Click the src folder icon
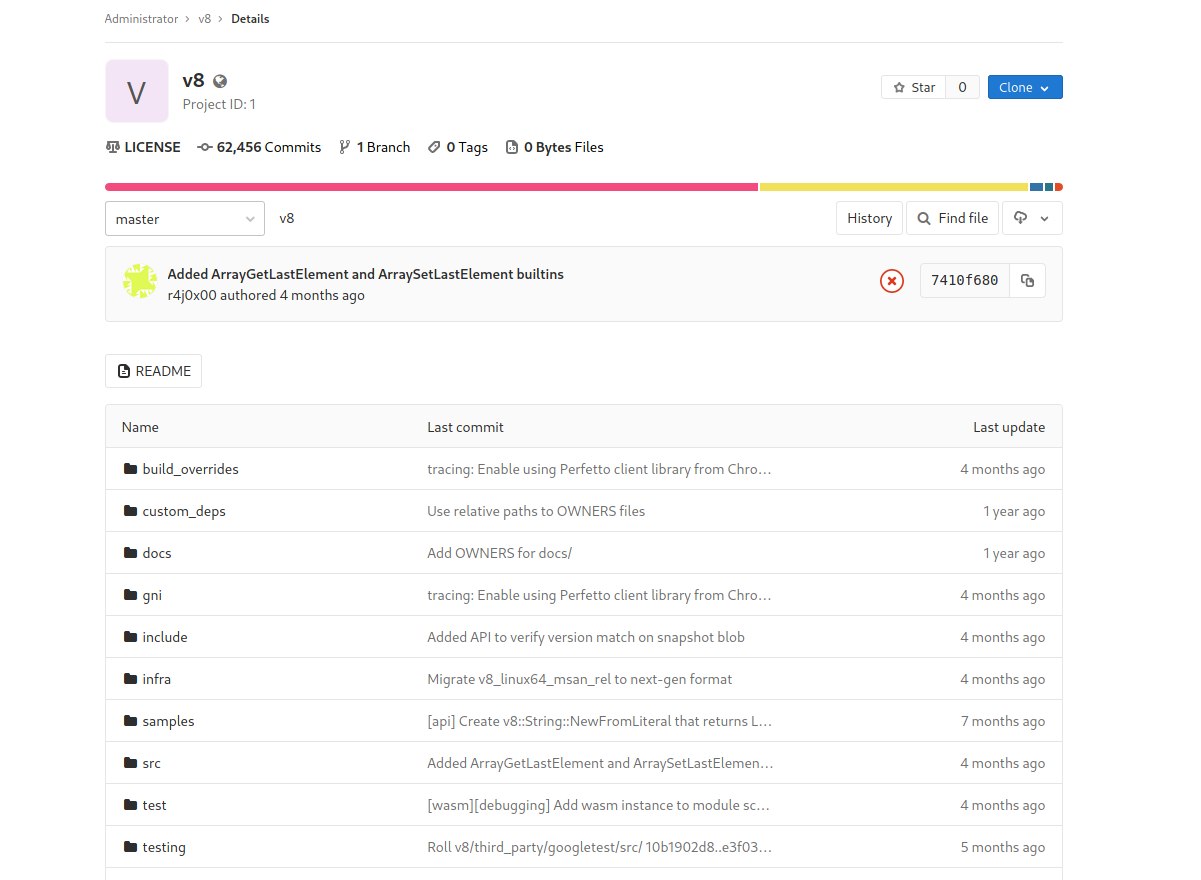 click(x=130, y=763)
